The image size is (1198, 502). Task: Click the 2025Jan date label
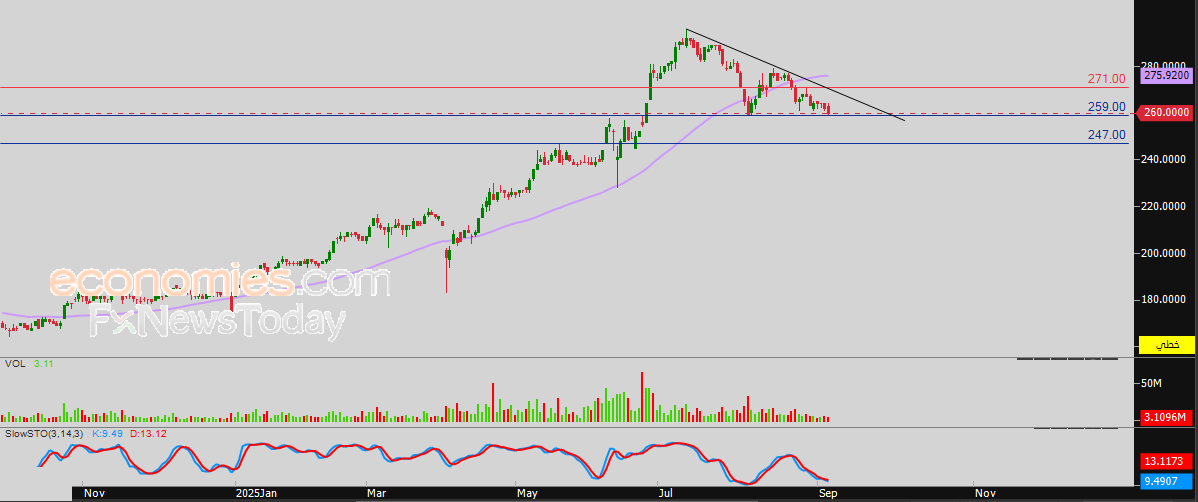[256, 494]
